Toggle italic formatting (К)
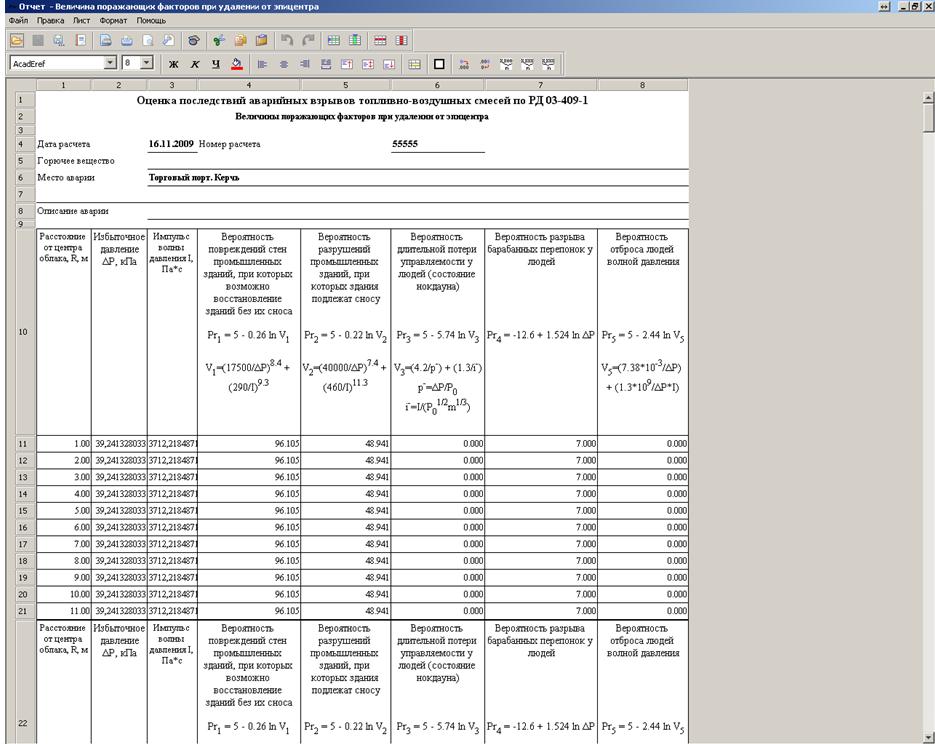935x744 pixels. (x=194, y=64)
